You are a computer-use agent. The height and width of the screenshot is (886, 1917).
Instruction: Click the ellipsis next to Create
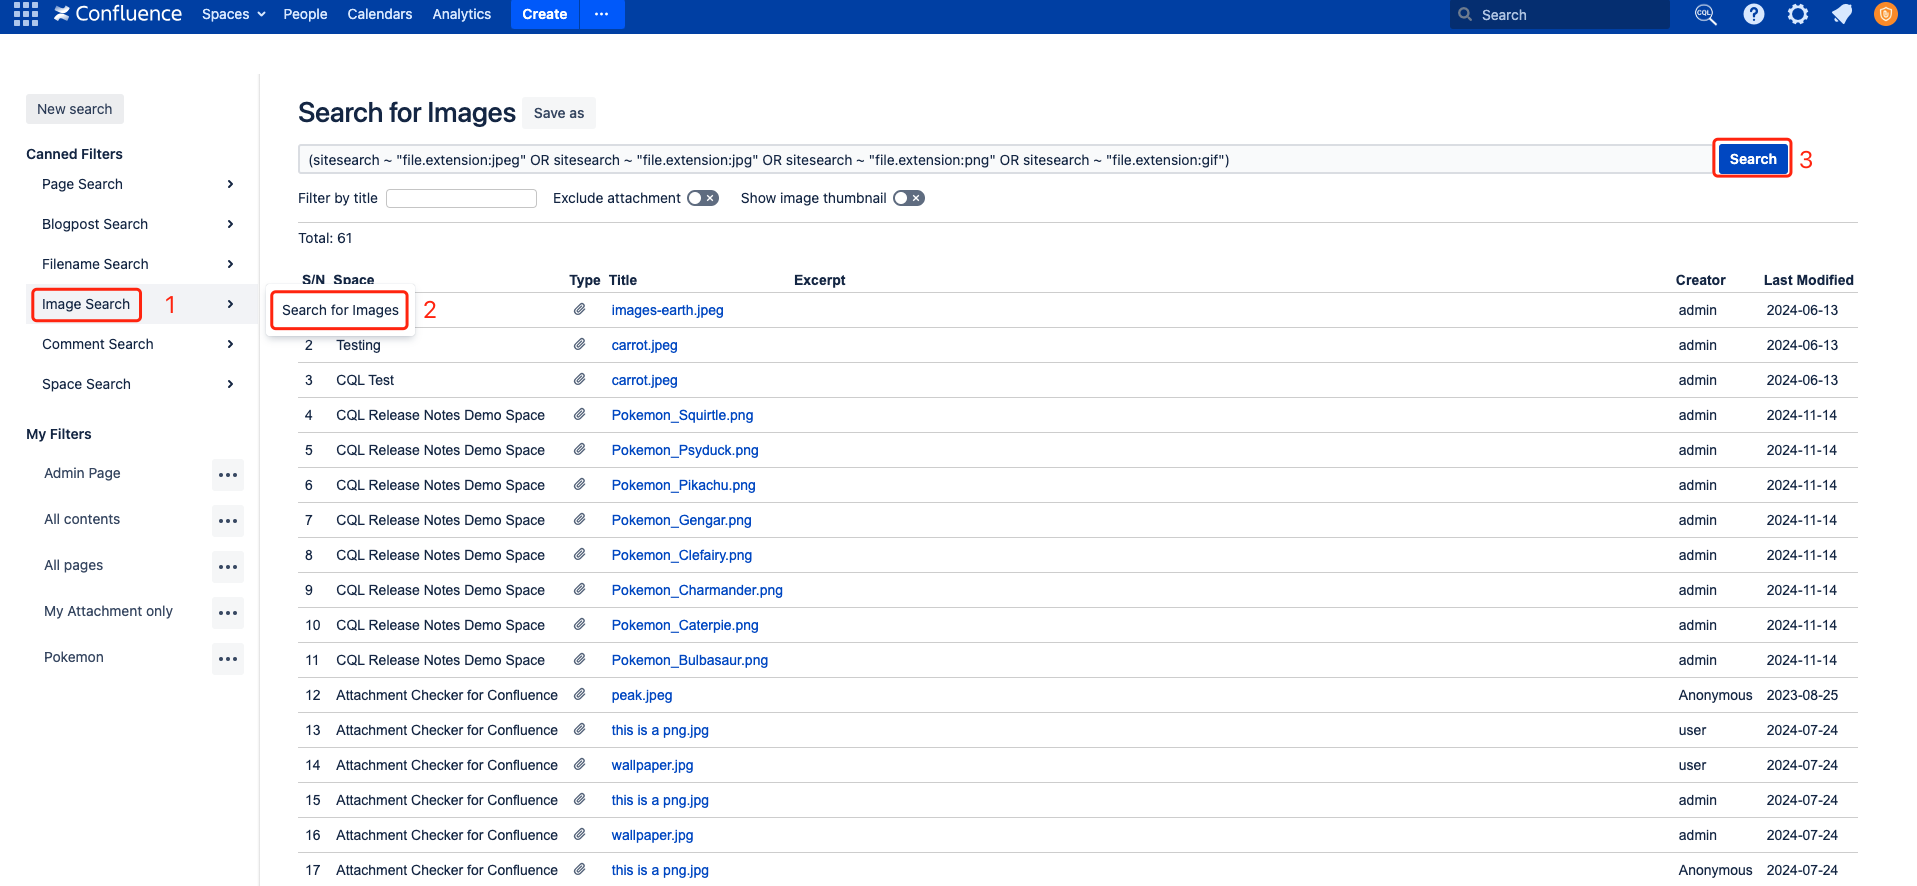click(x=601, y=14)
